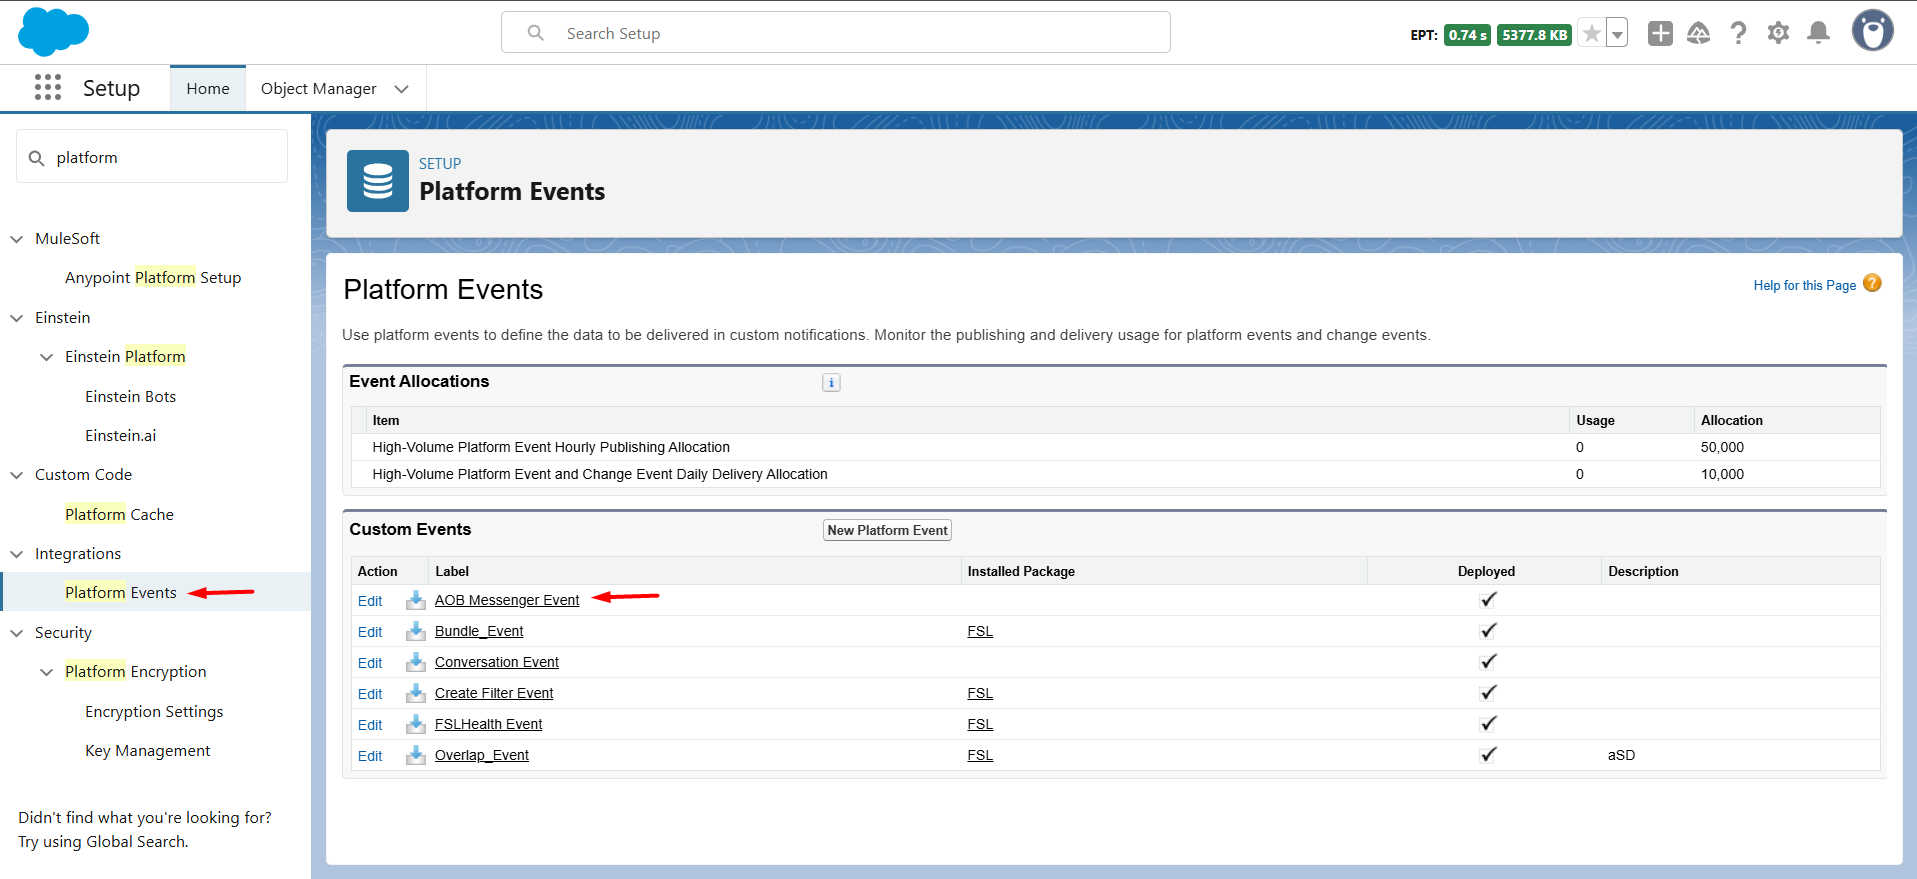Open the Help question mark icon
Image resolution: width=1917 pixels, height=879 pixels.
point(1739,33)
